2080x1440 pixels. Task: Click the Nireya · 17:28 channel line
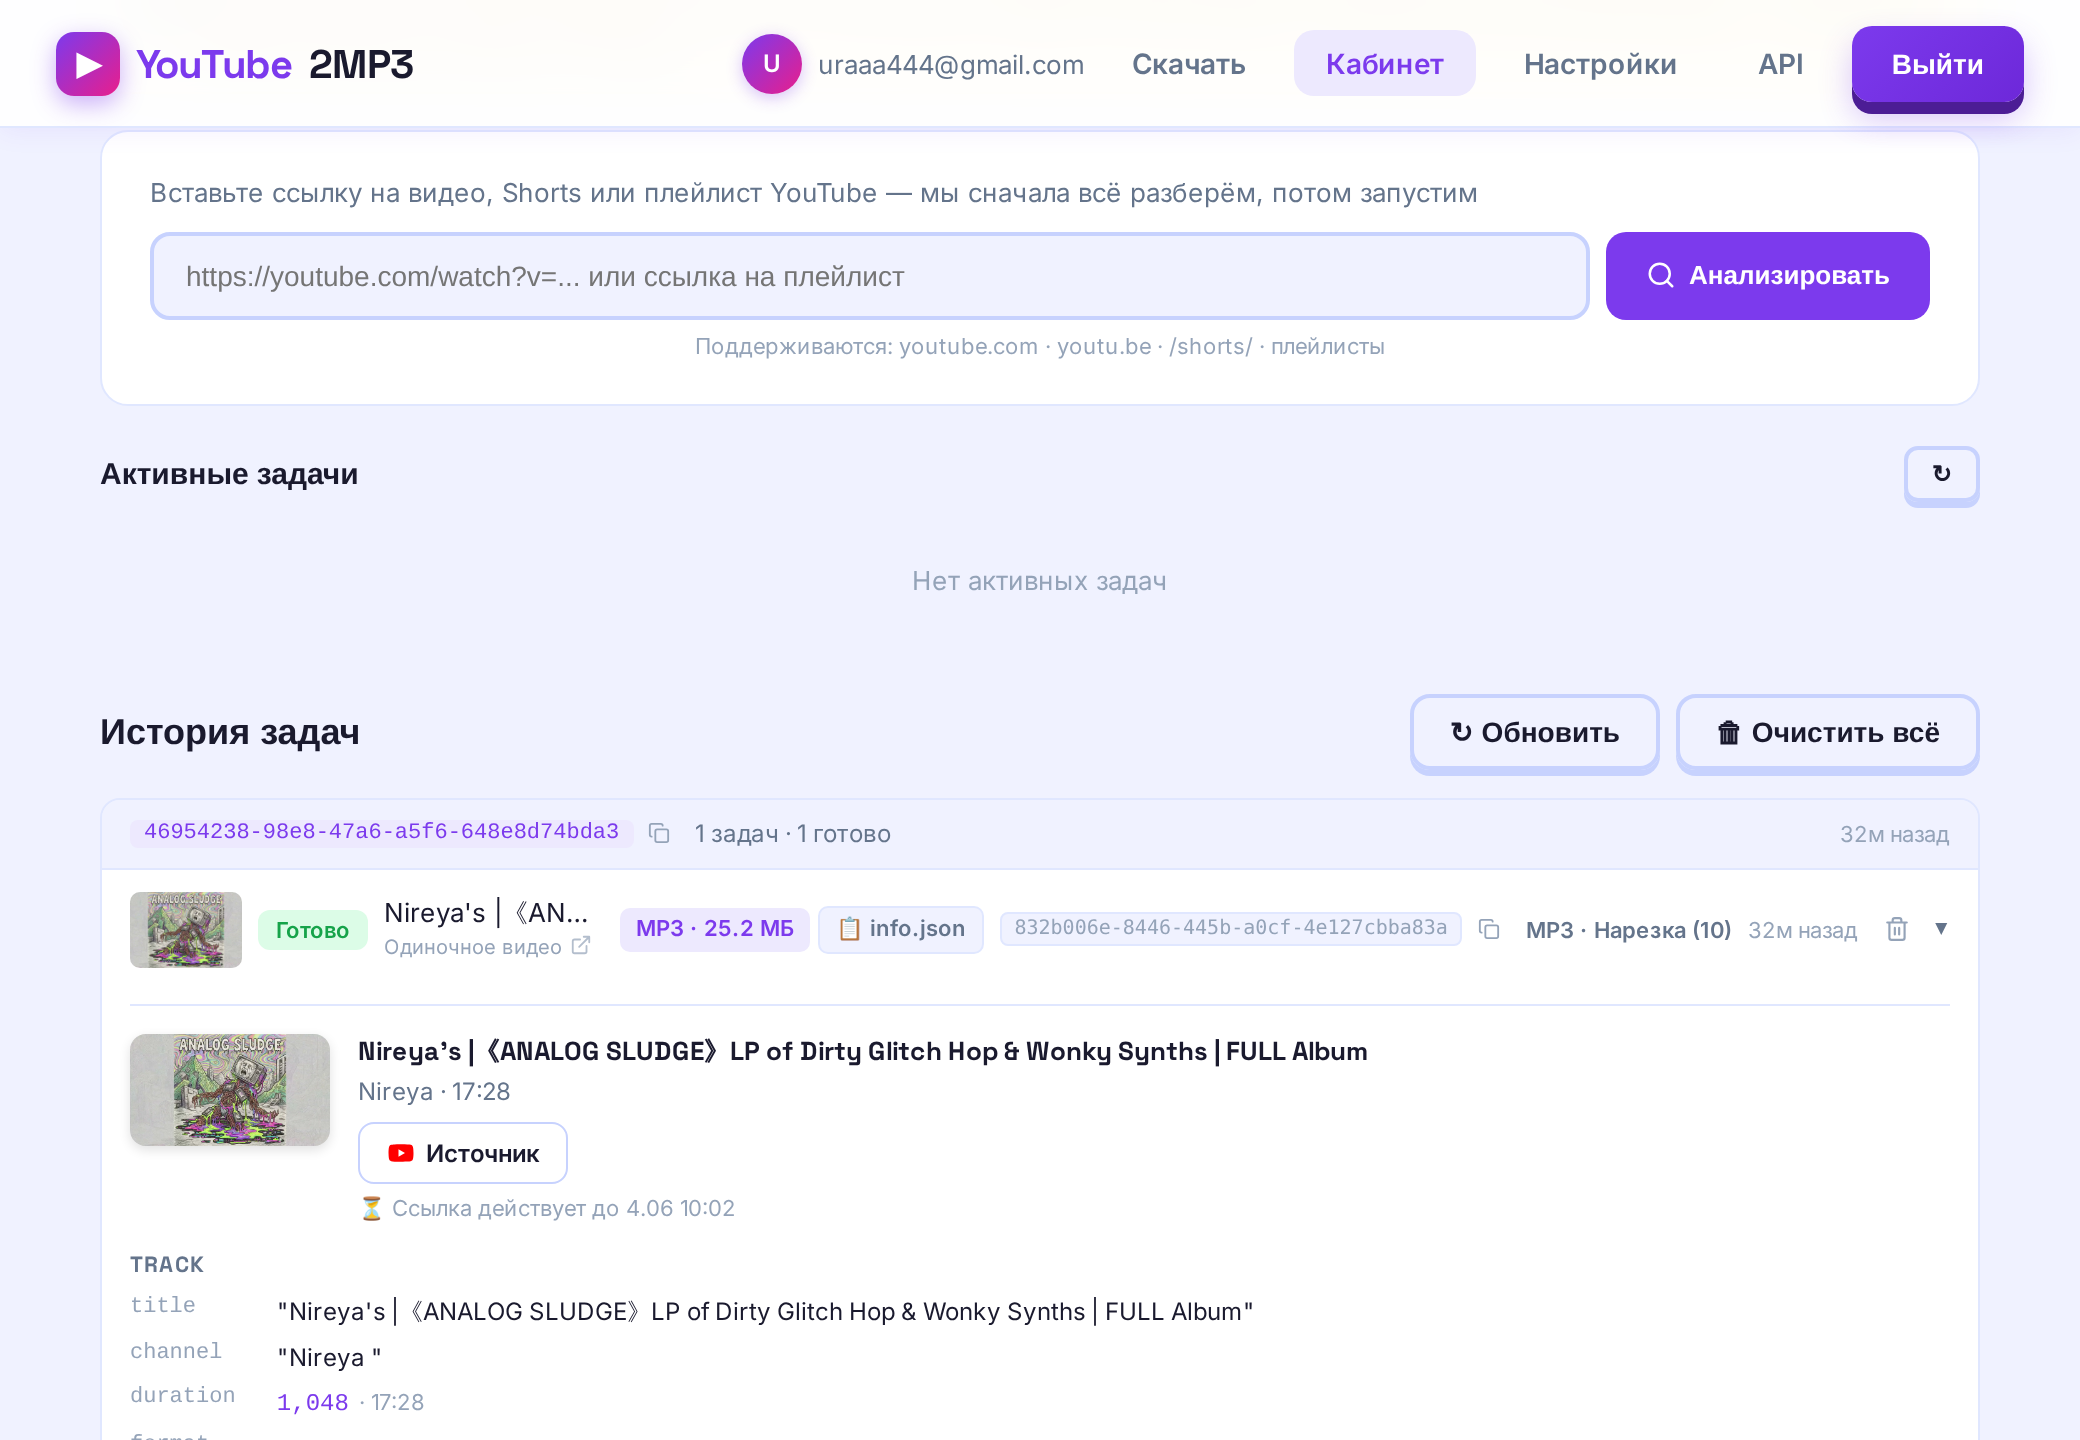[x=434, y=1091]
